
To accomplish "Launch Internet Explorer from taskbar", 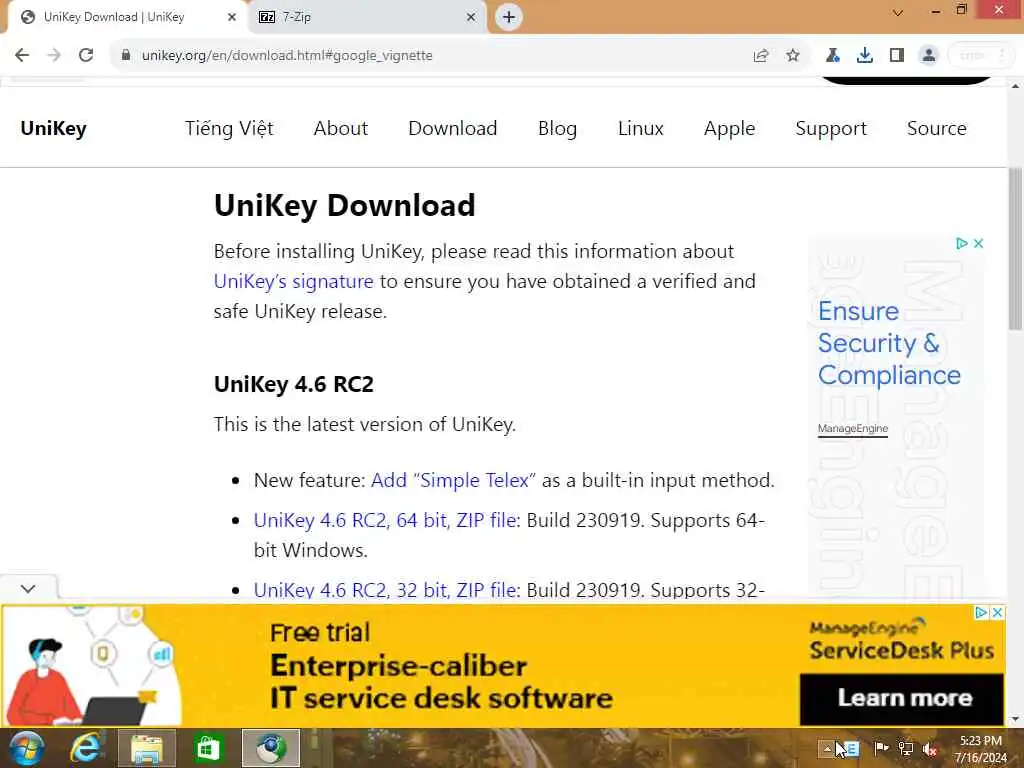I will pyautogui.click(x=87, y=748).
